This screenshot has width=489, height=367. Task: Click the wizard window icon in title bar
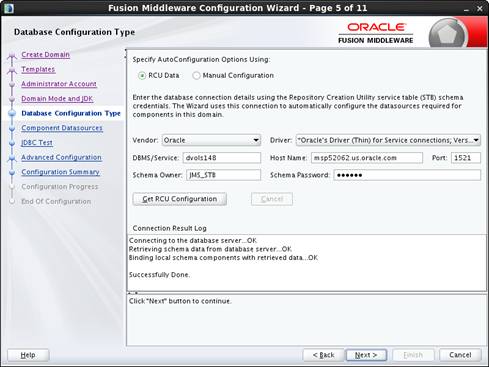click(x=9, y=8)
